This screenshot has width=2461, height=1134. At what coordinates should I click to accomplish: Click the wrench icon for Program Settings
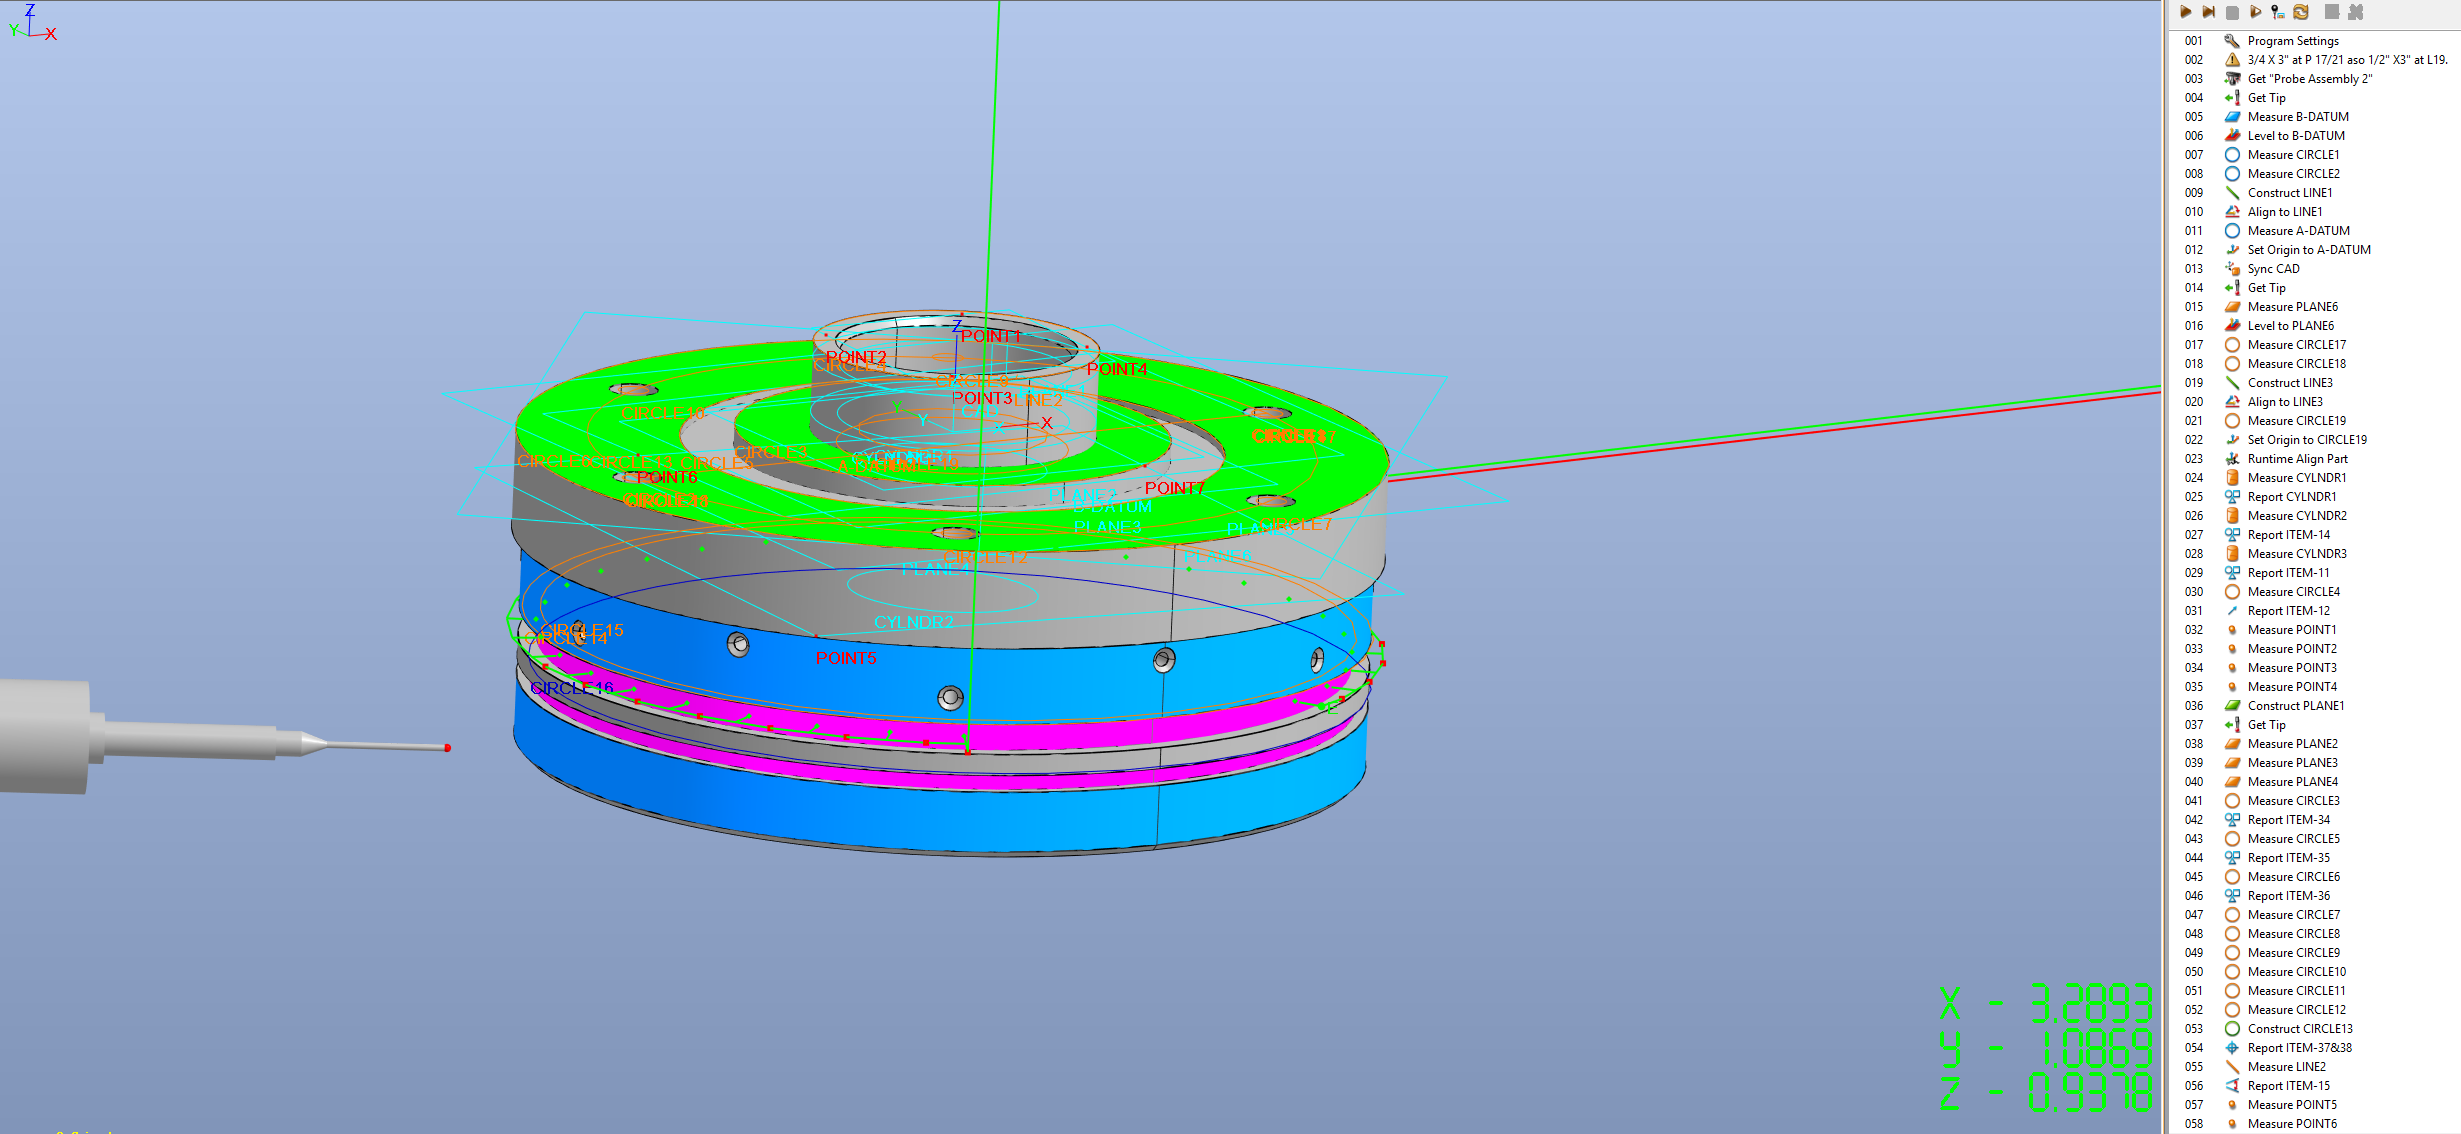pos(2232,41)
